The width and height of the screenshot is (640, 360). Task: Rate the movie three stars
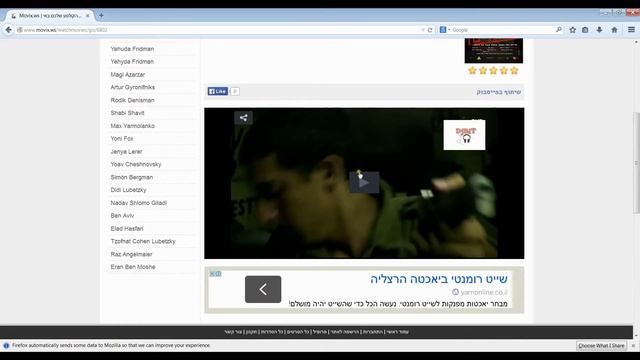coord(493,71)
